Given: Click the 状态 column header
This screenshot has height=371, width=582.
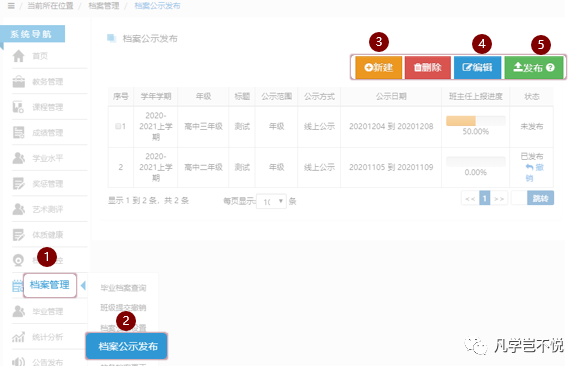Looking at the screenshot, I should [x=532, y=96].
